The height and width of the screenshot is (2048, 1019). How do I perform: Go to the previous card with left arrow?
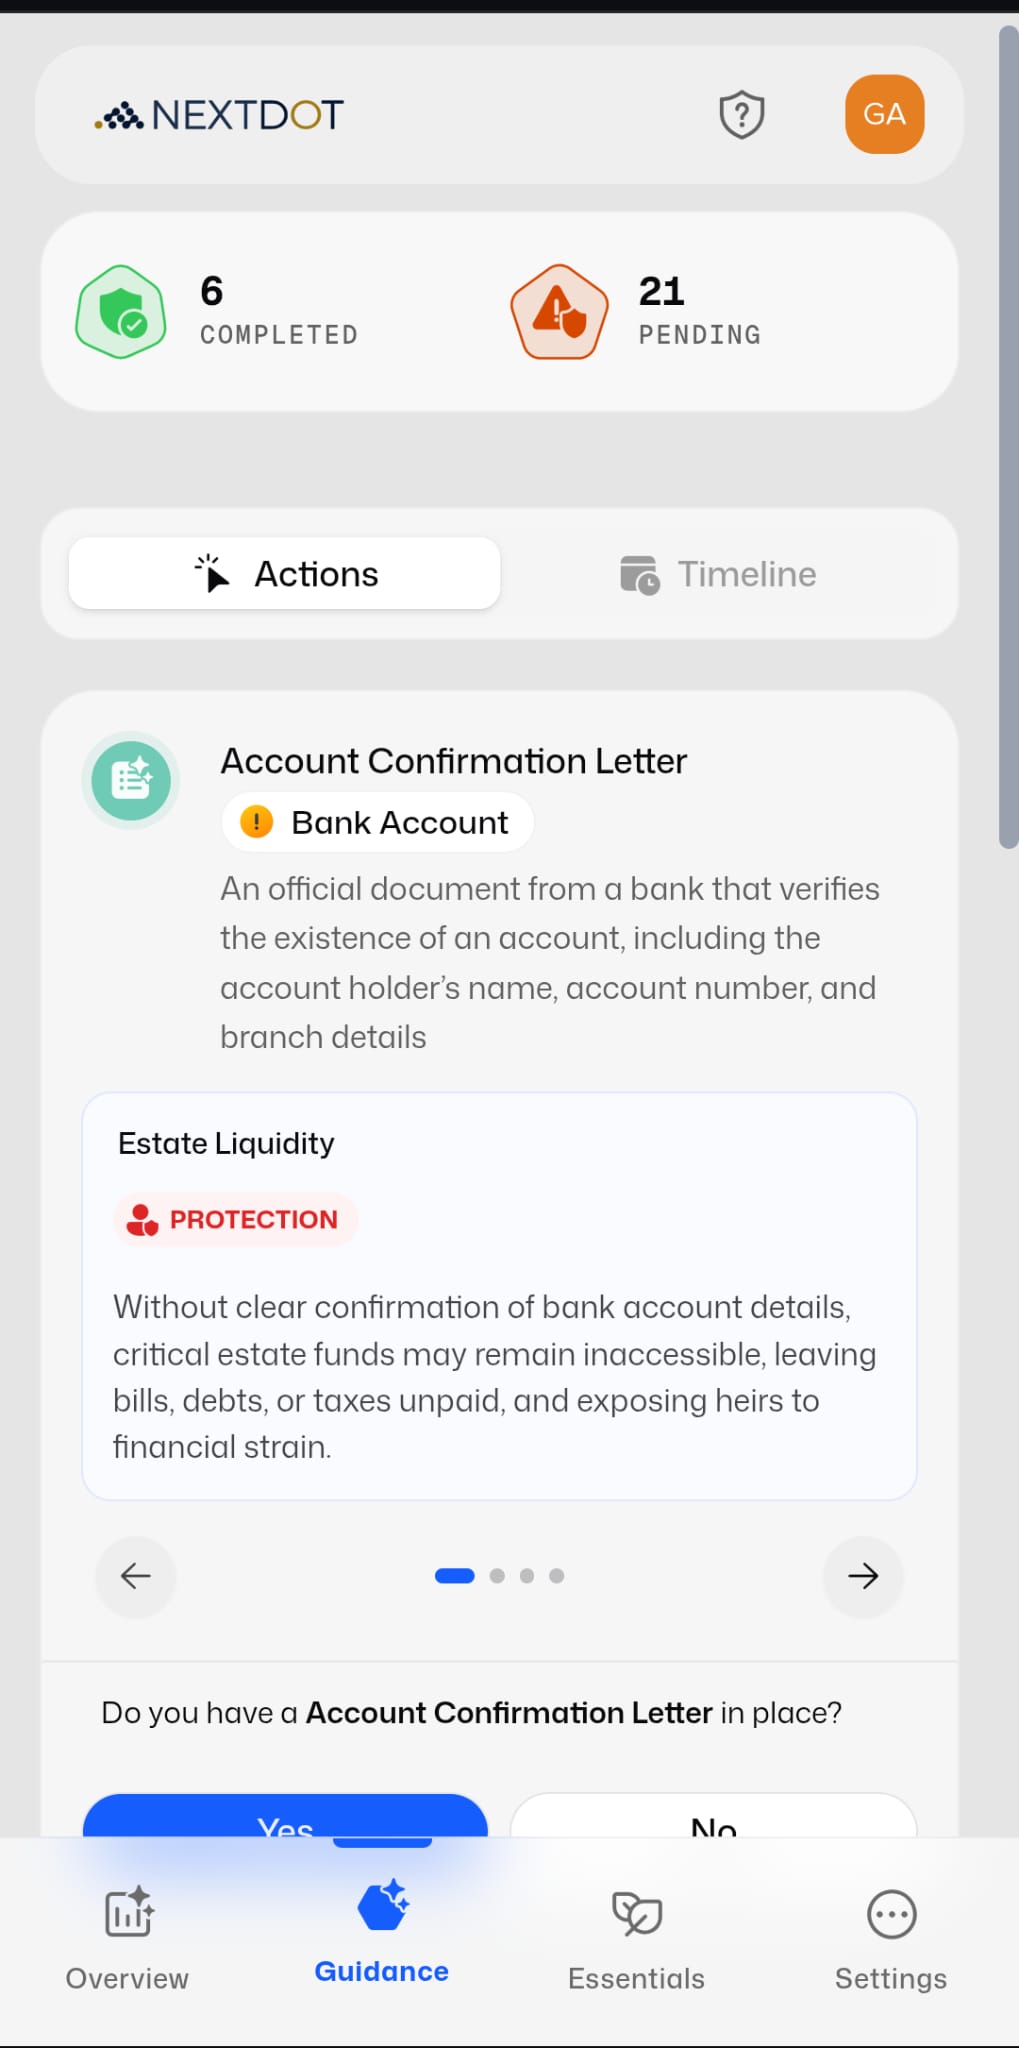136,1576
